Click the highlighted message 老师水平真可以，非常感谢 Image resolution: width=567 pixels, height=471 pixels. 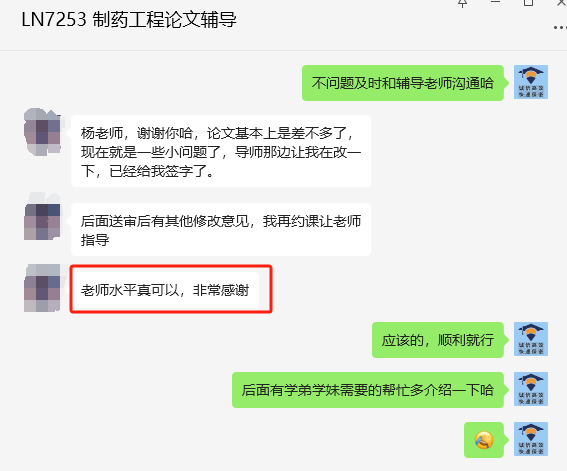click(x=165, y=290)
